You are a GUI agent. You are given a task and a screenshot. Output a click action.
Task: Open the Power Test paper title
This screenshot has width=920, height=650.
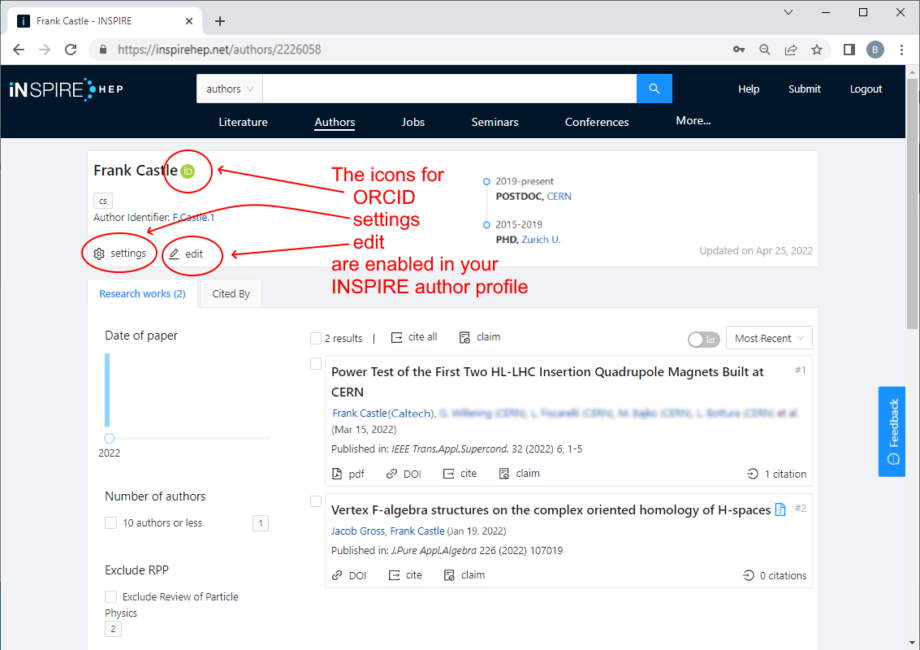pos(547,382)
